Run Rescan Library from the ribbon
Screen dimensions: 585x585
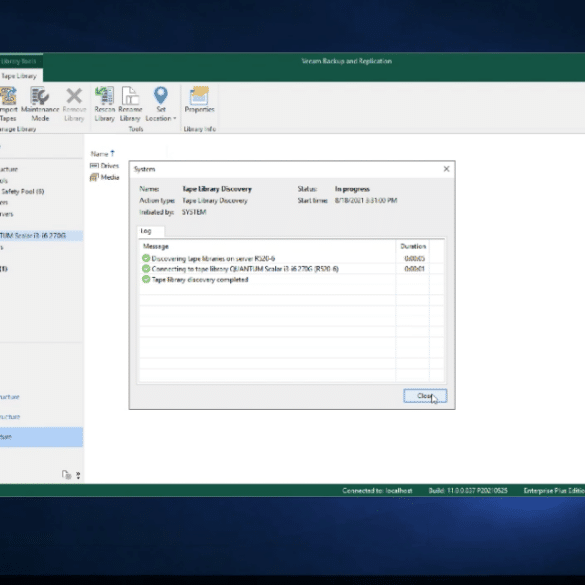(104, 104)
